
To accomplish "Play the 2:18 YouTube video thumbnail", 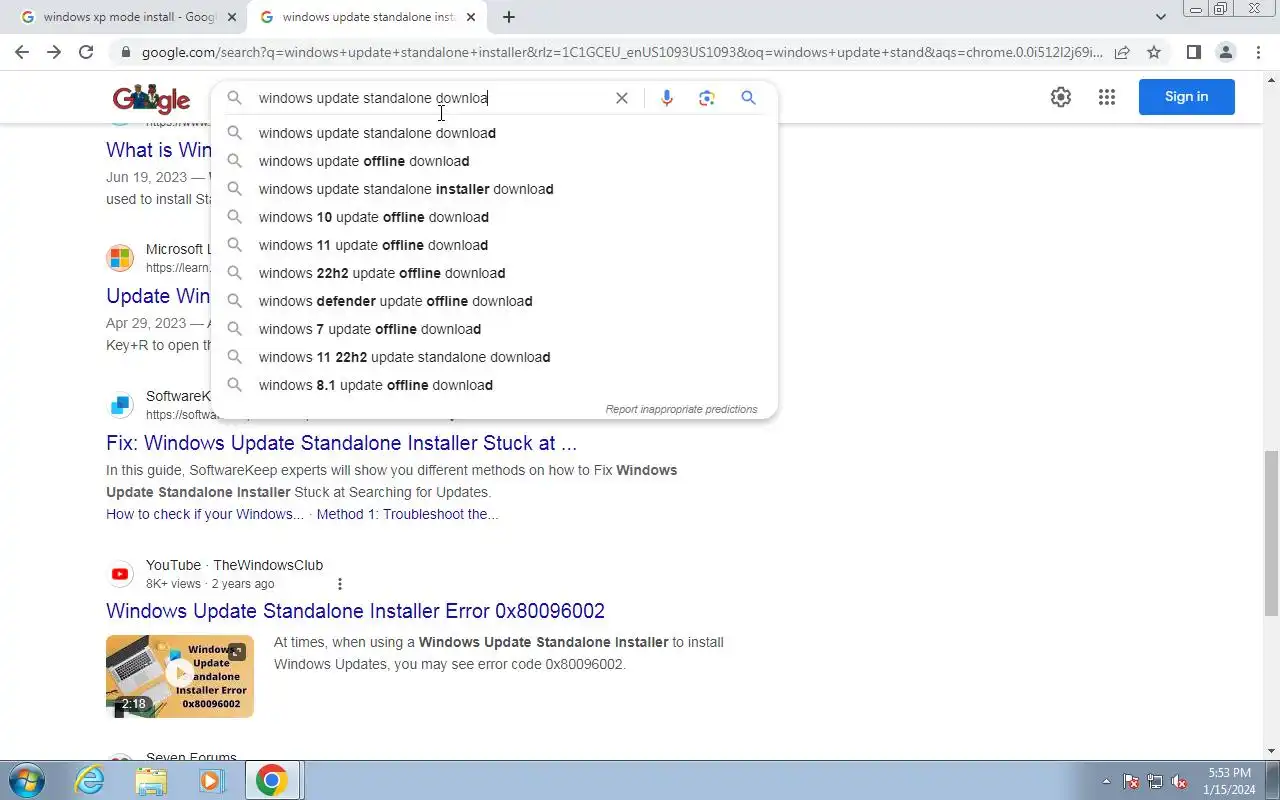I will coord(180,676).
